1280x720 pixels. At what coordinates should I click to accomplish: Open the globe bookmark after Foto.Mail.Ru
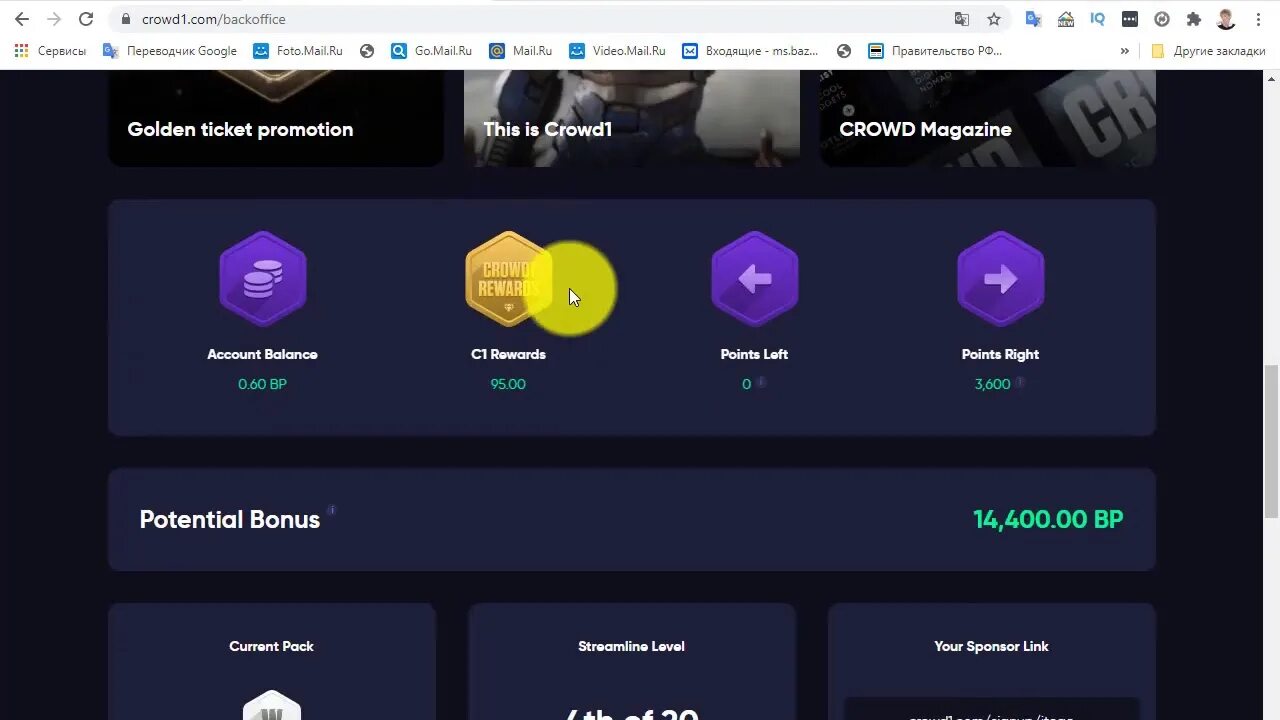[x=367, y=51]
